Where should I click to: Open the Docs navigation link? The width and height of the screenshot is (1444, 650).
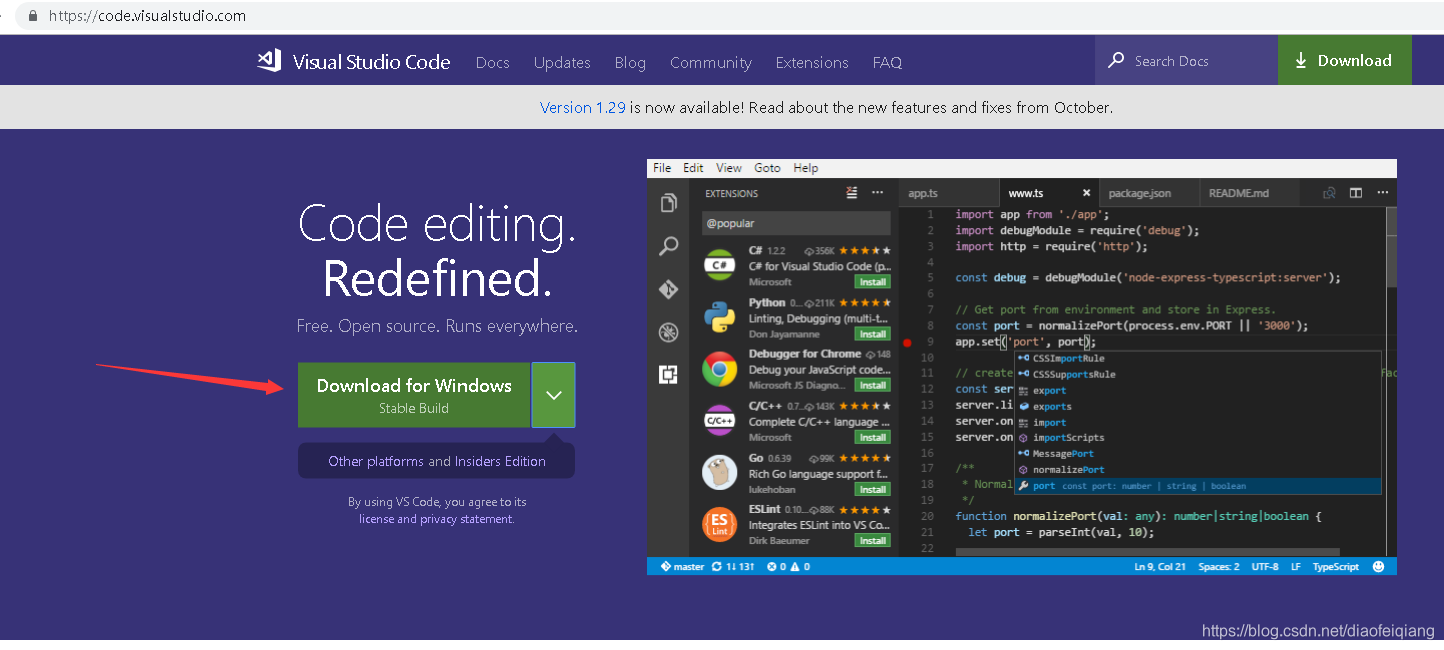[493, 62]
